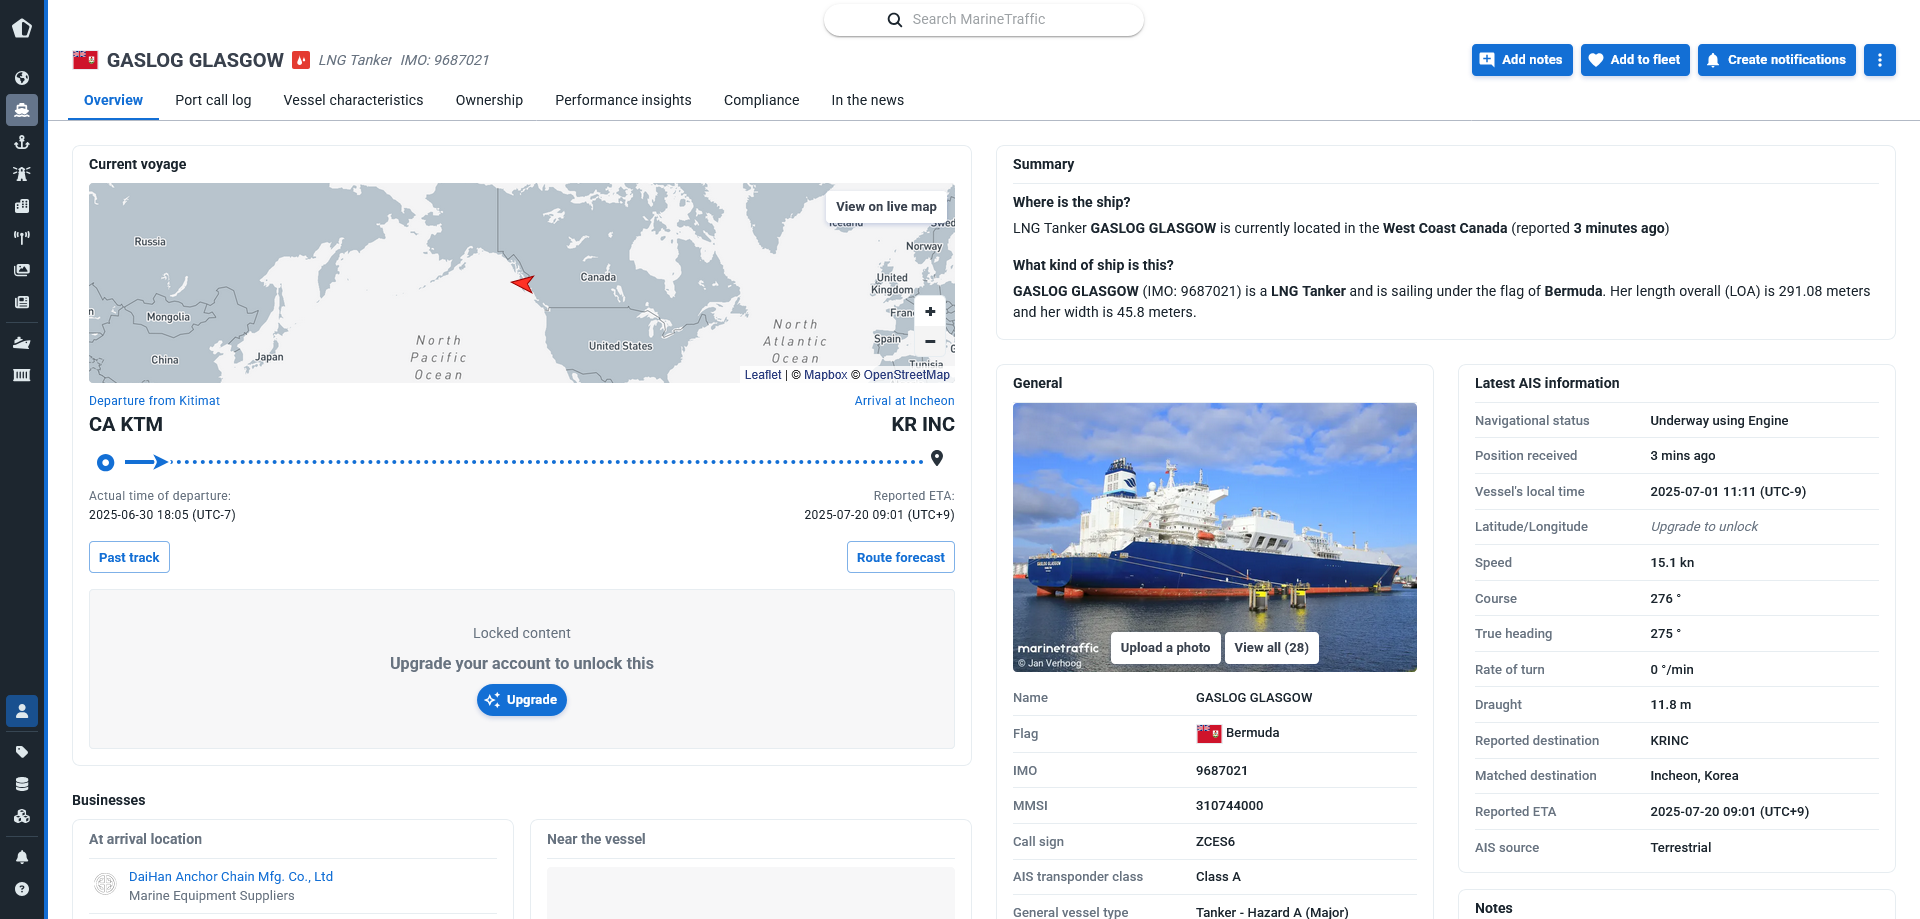The width and height of the screenshot is (1920, 919).
Task: Open the Route forecast button
Action: click(900, 557)
